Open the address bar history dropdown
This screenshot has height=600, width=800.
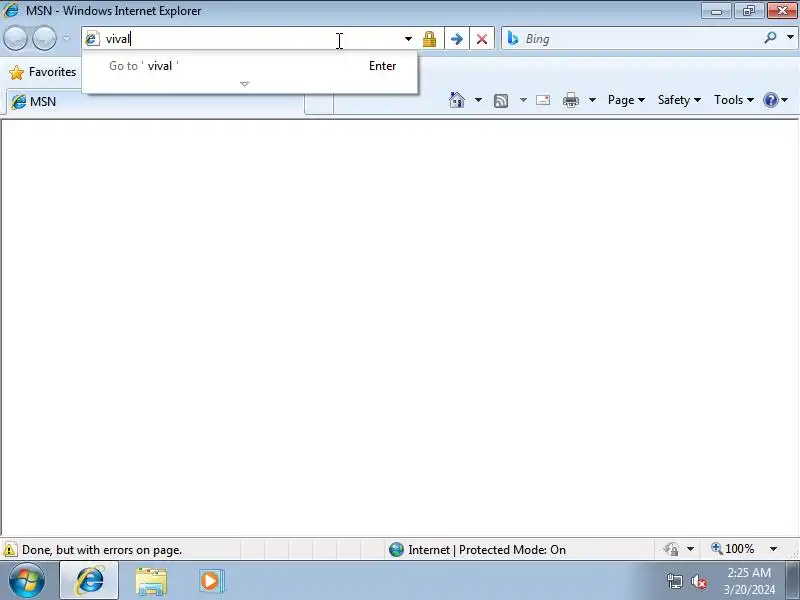click(408, 39)
